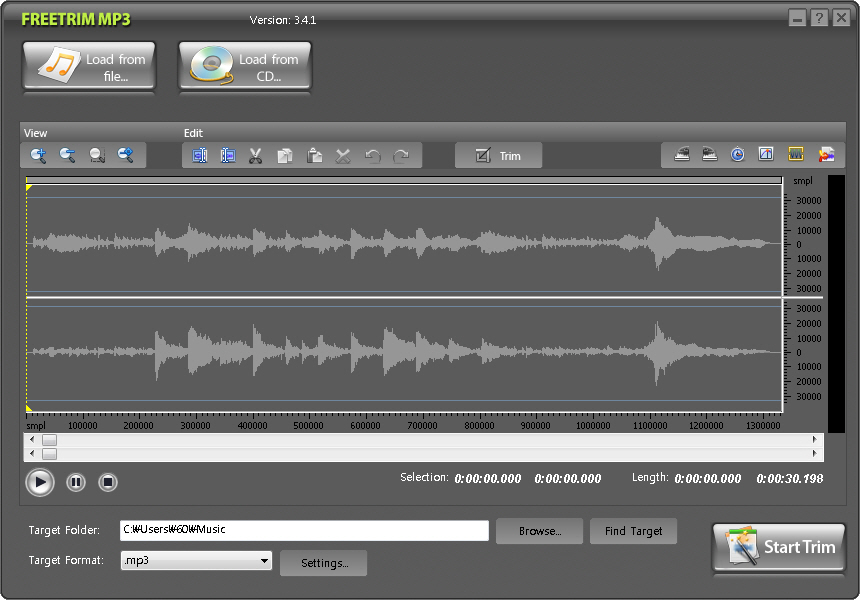Set the selection start marker icon
860x600 pixels.
pos(200,156)
